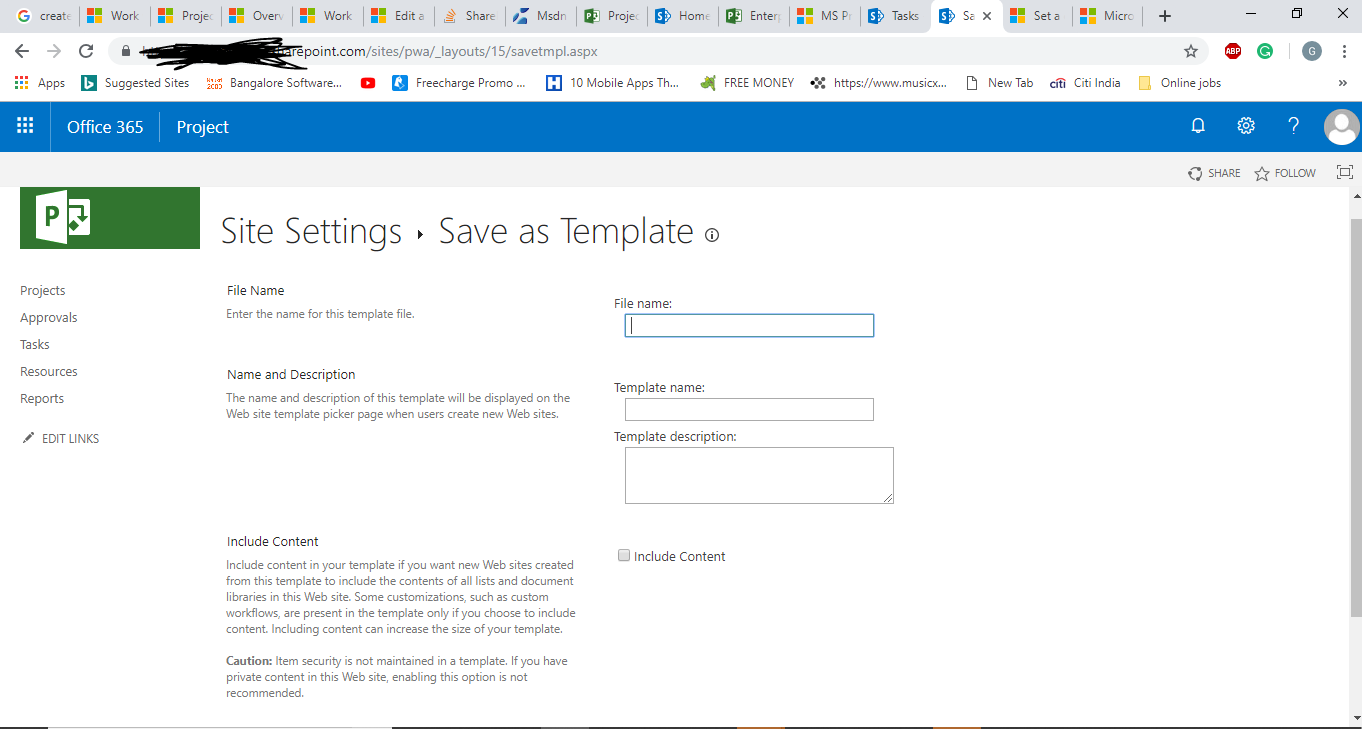Click the FOLLOW button
1362x729 pixels.
(x=1285, y=173)
